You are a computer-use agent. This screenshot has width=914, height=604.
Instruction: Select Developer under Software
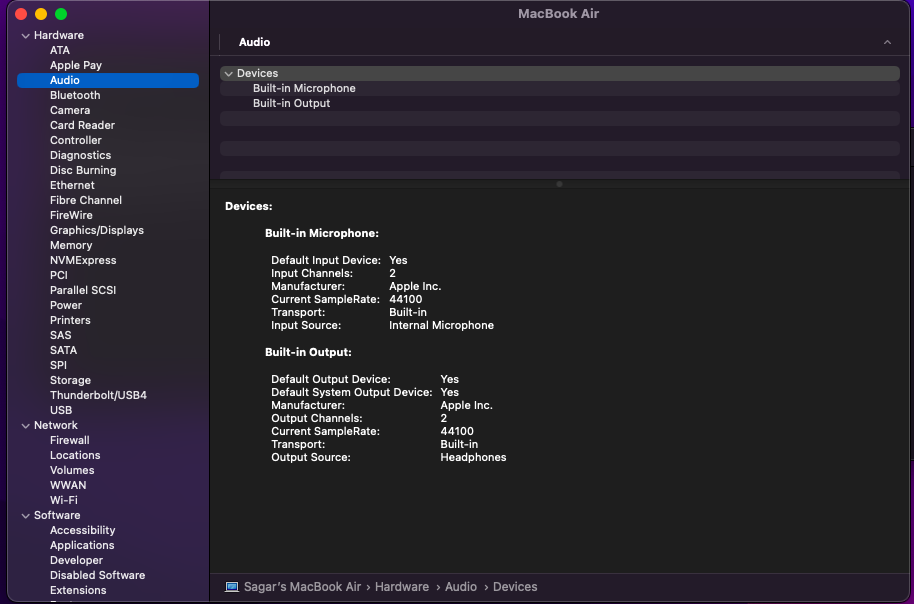(76, 561)
